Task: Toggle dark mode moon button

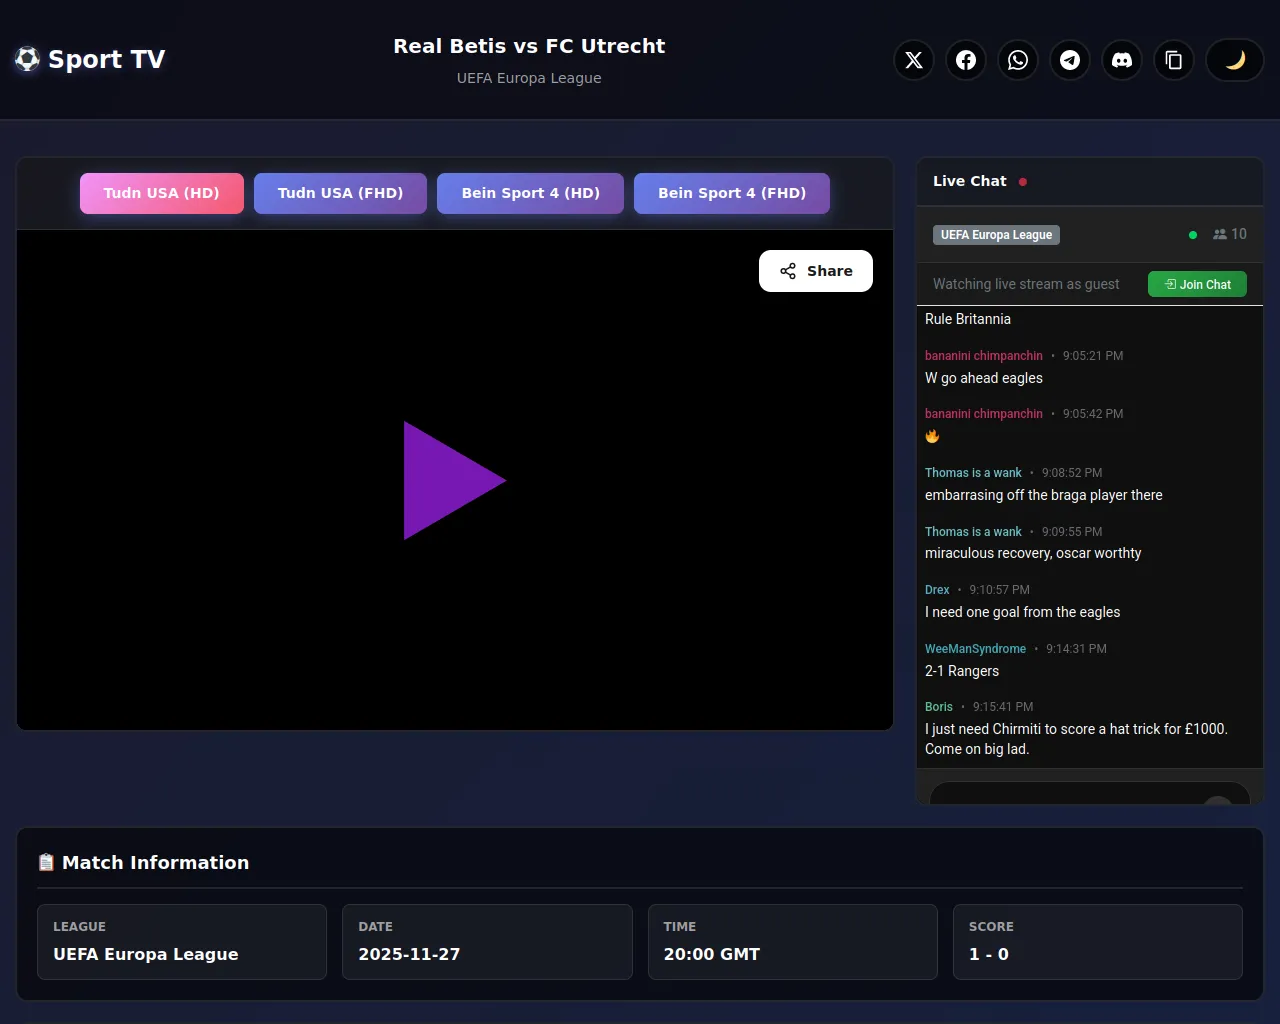Action: point(1235,60)
